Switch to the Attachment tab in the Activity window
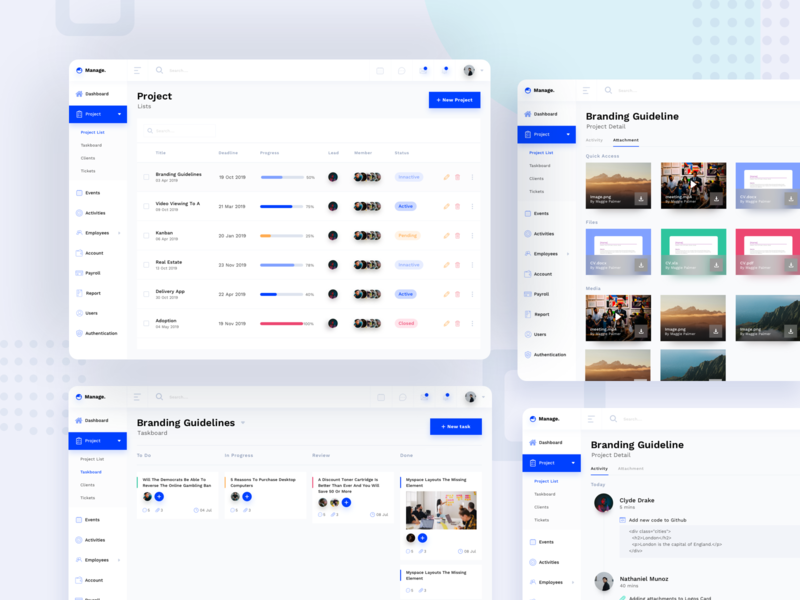The height and width of the screenshot is (600, 800). [x=631, y=468]
